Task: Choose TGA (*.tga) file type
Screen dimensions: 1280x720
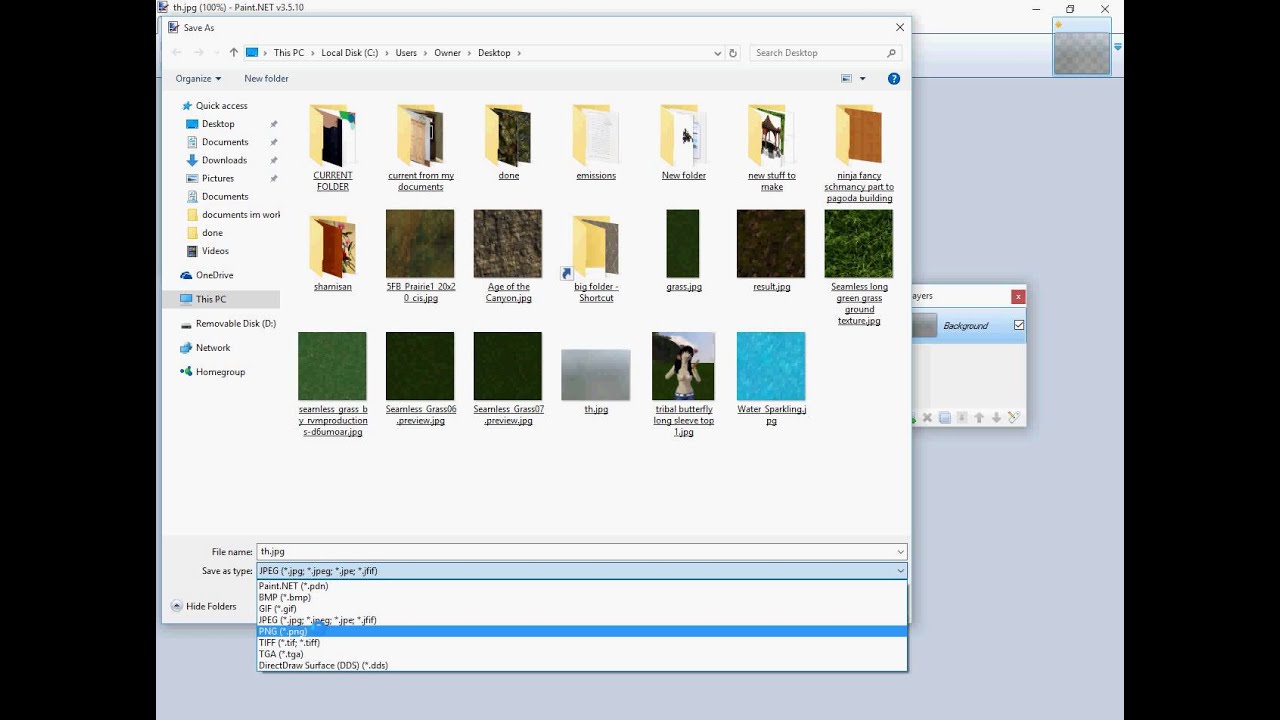Action: [582, 654]
